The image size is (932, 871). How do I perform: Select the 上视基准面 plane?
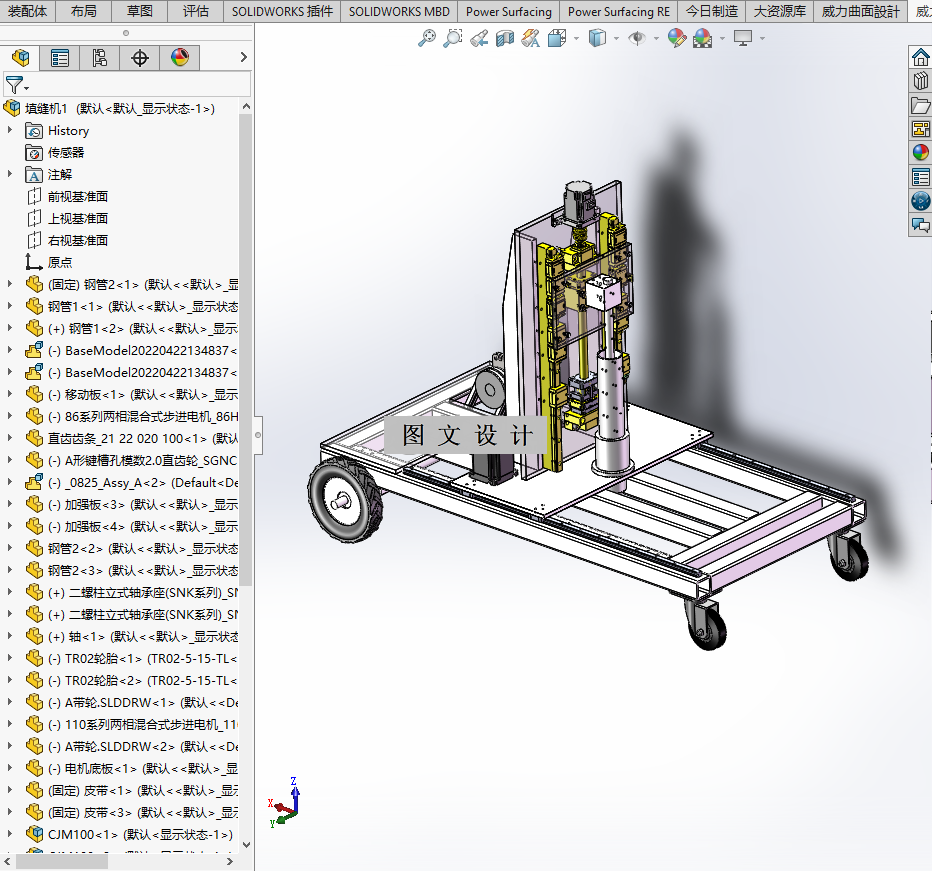78,218
